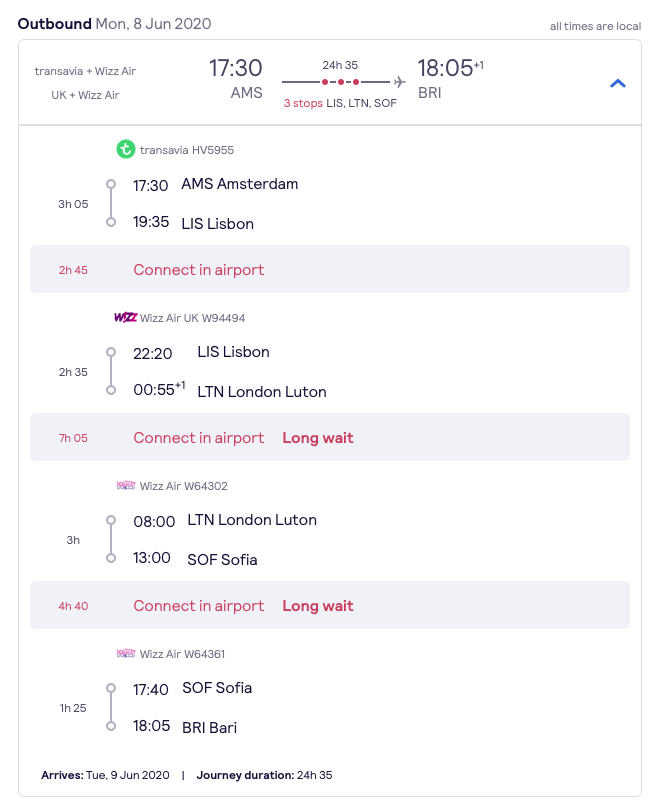
Task: Click the green transavia logo icon
Action: point(126,149)
